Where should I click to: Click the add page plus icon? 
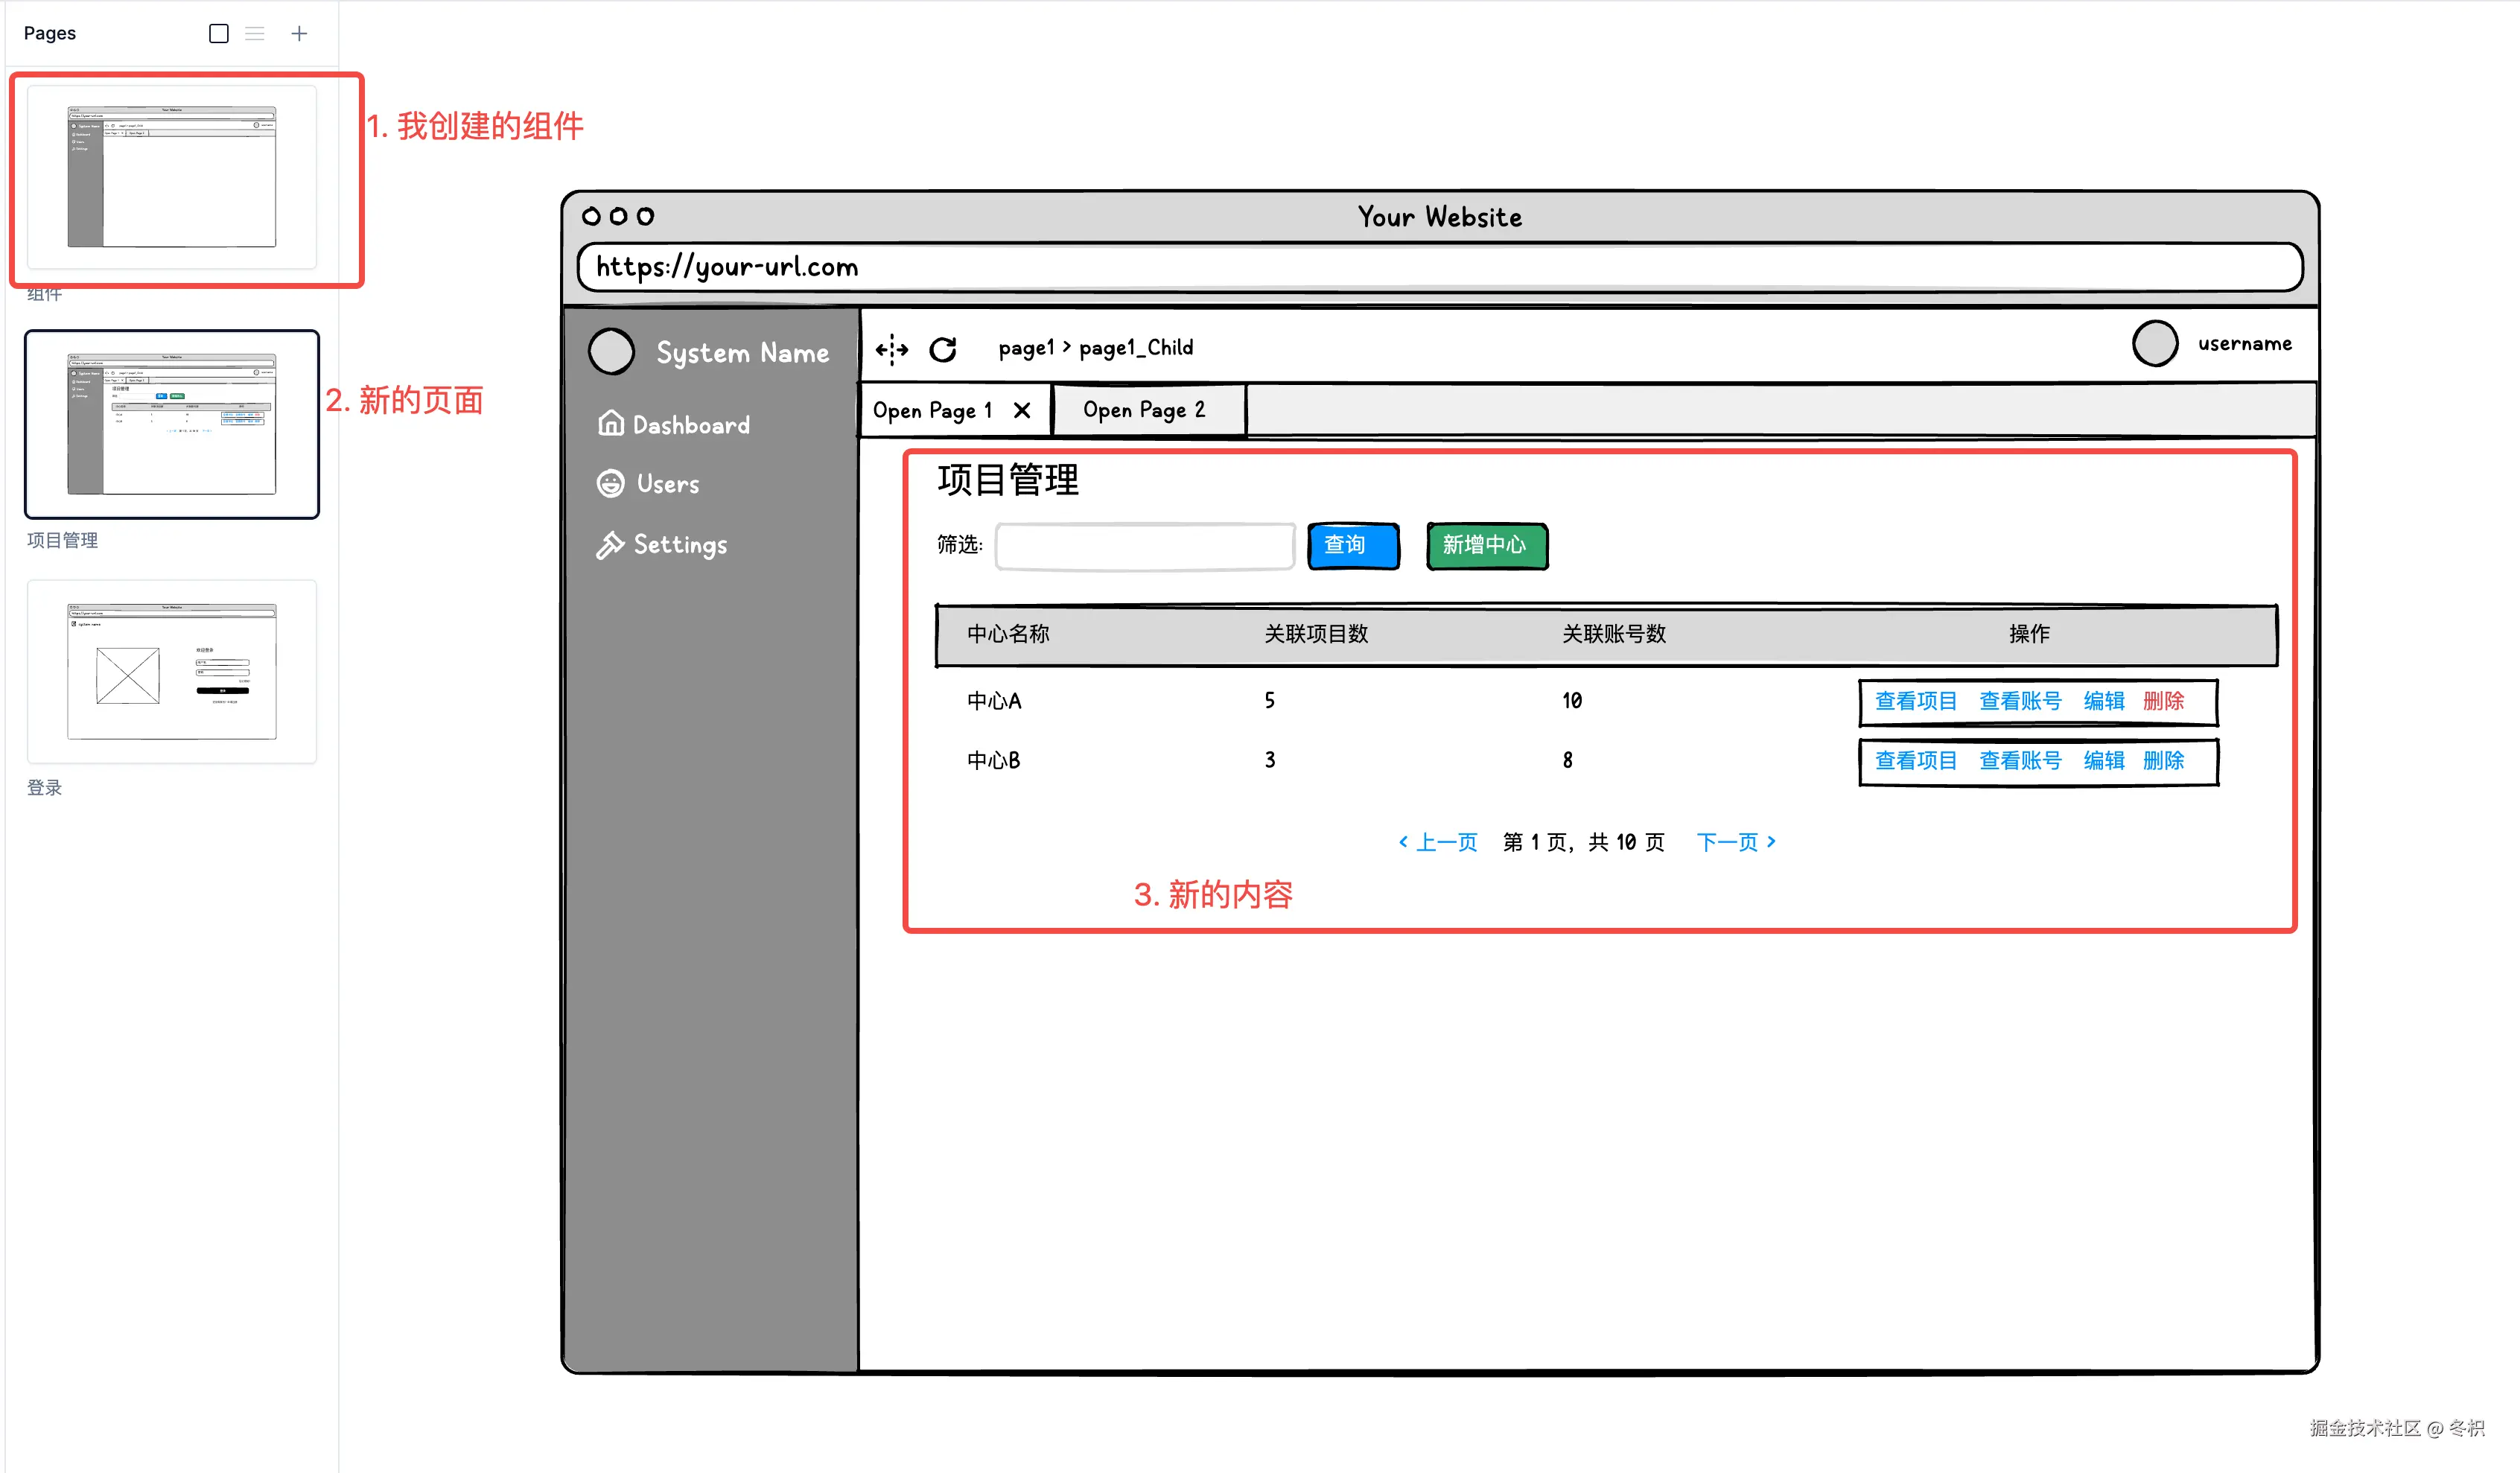(x=299, y=34)
